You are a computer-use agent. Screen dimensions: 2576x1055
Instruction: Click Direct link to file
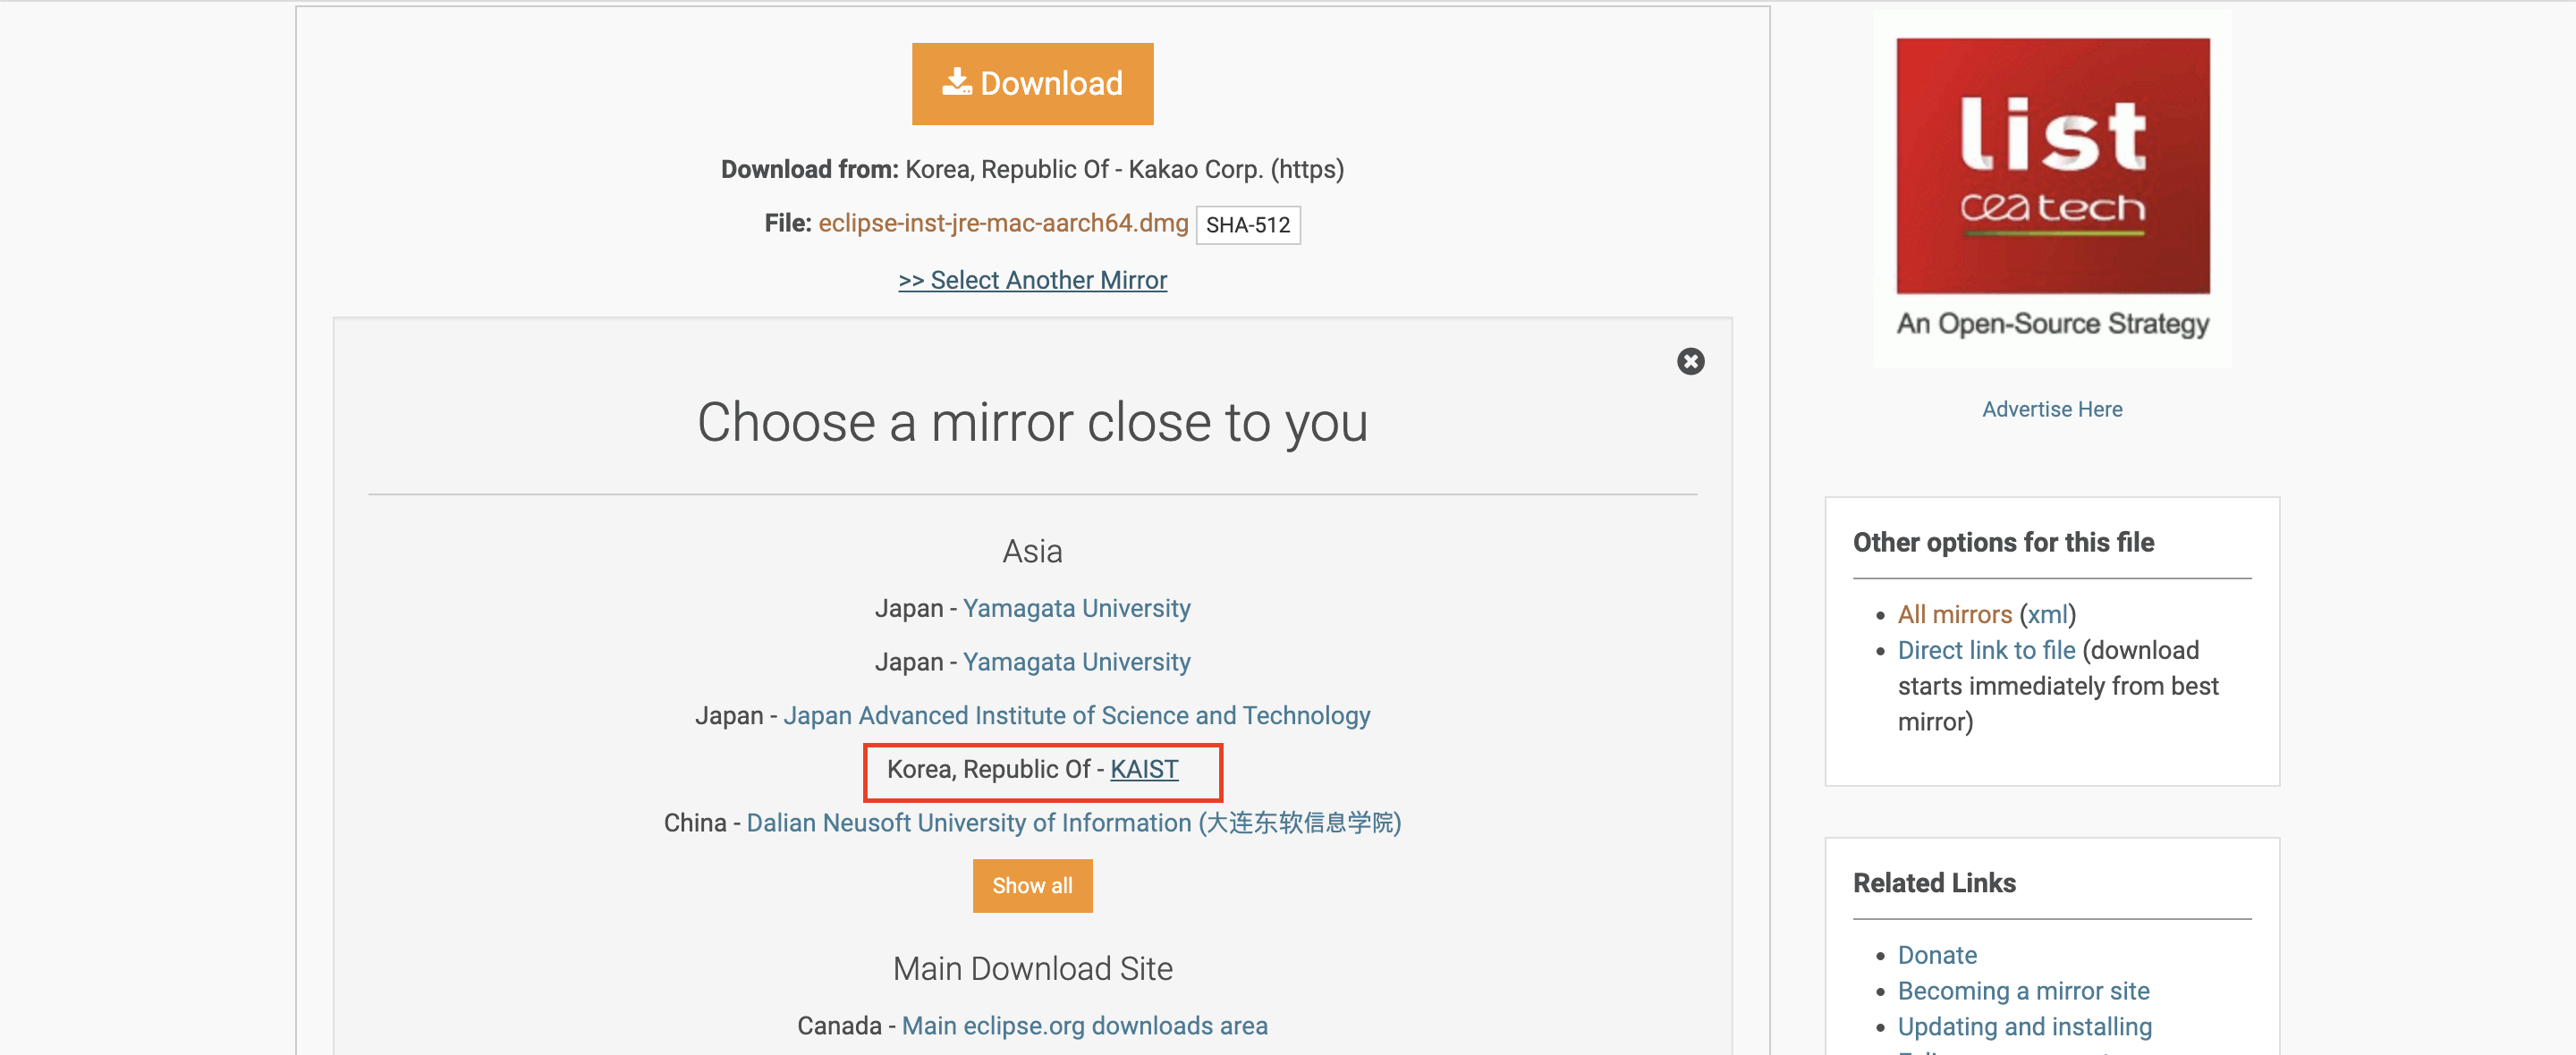pos(1986,650)
